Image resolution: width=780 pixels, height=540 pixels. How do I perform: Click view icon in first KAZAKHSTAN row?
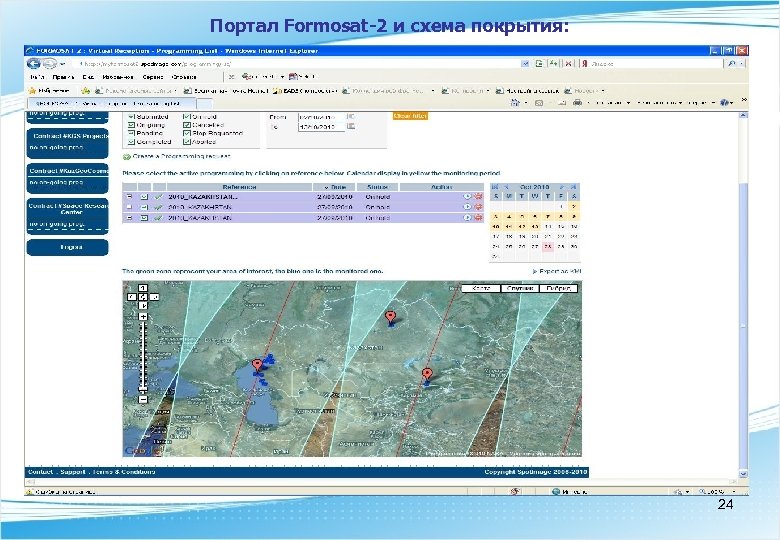coord(467,196)
